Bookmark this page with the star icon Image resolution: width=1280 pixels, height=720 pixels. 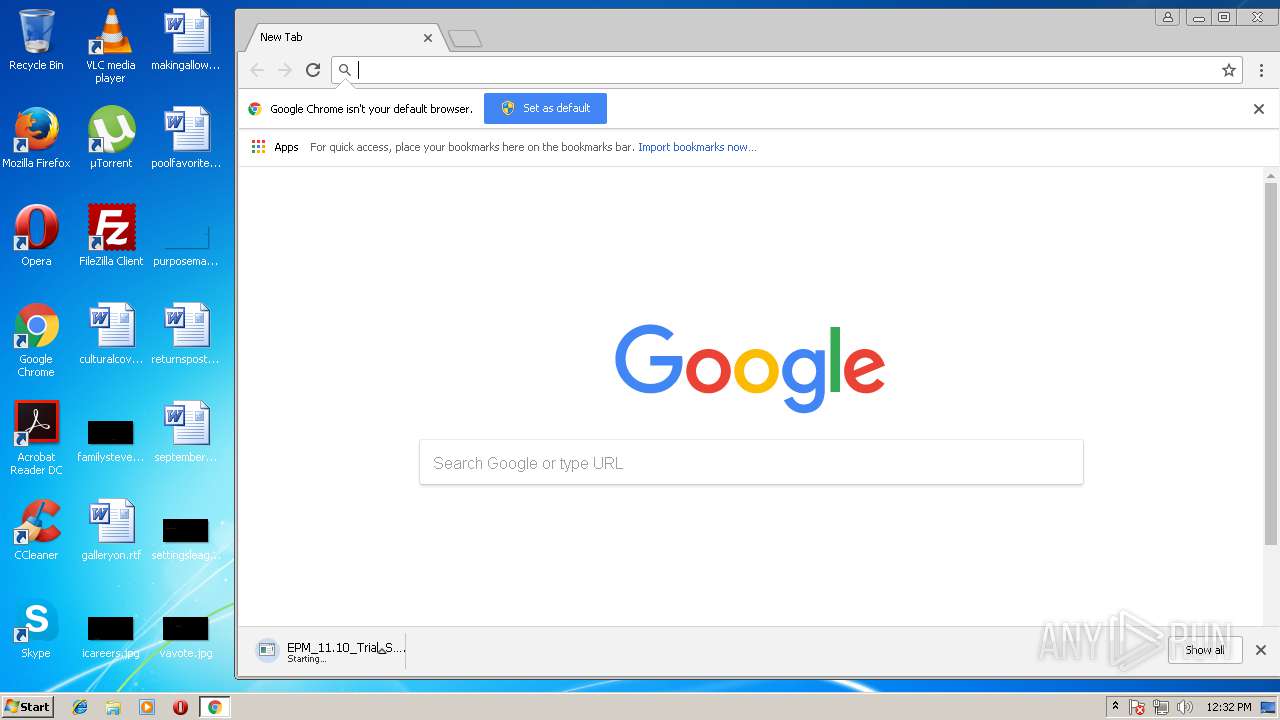coord(1229,70)
